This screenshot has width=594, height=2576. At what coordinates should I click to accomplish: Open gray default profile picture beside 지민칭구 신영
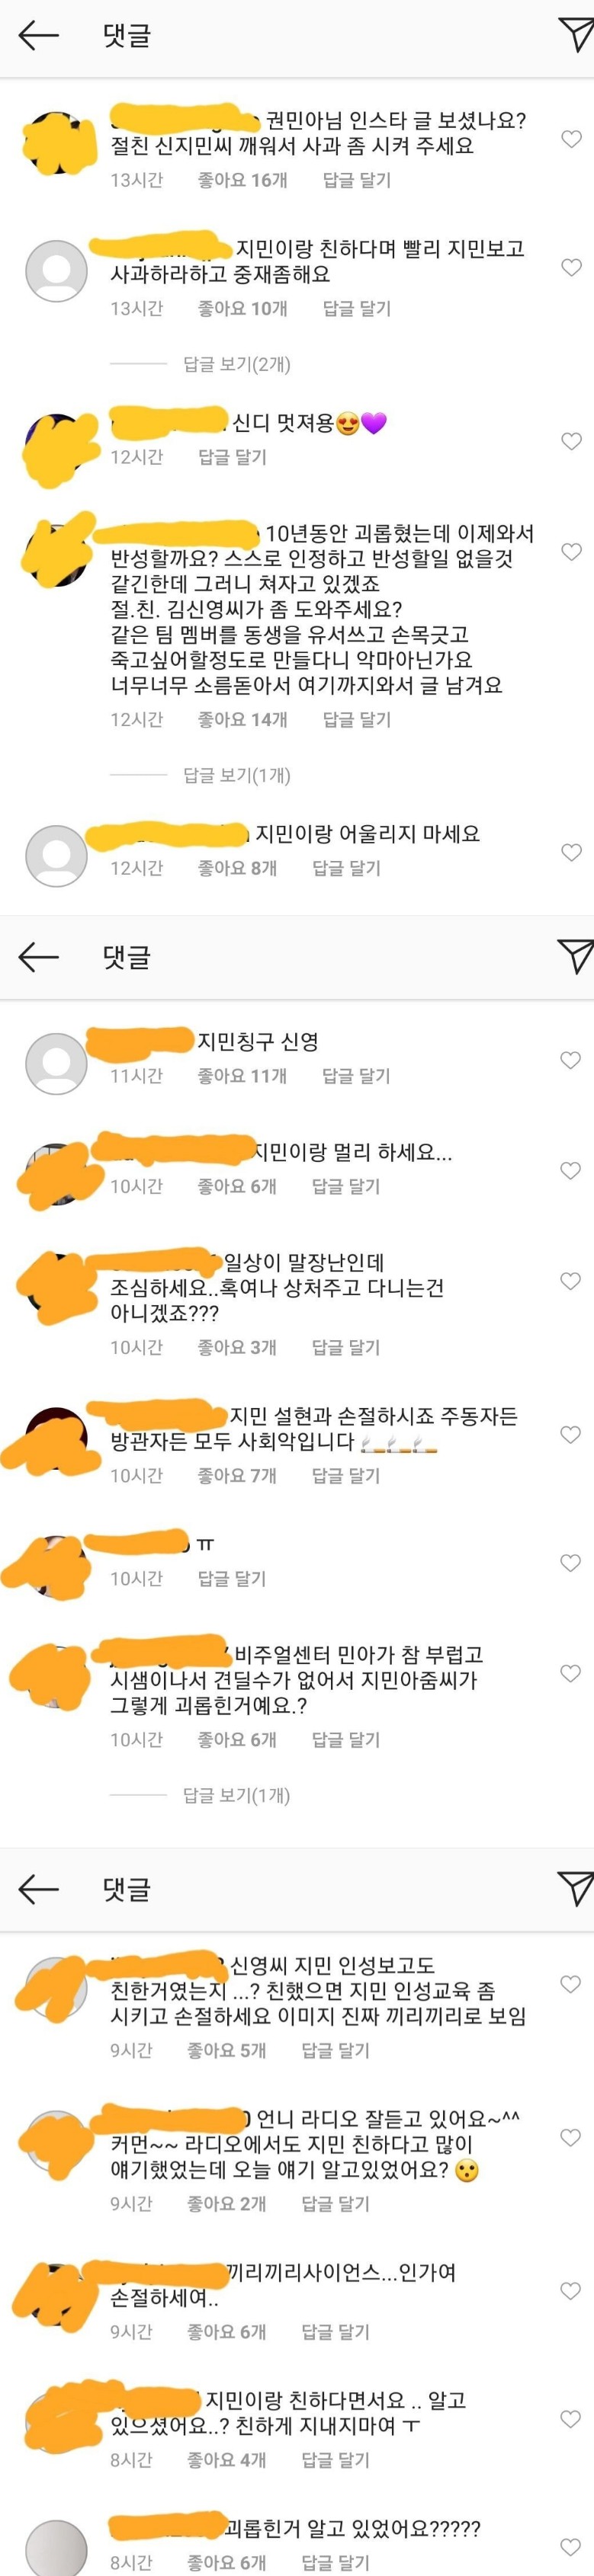tap(56, 1064)
